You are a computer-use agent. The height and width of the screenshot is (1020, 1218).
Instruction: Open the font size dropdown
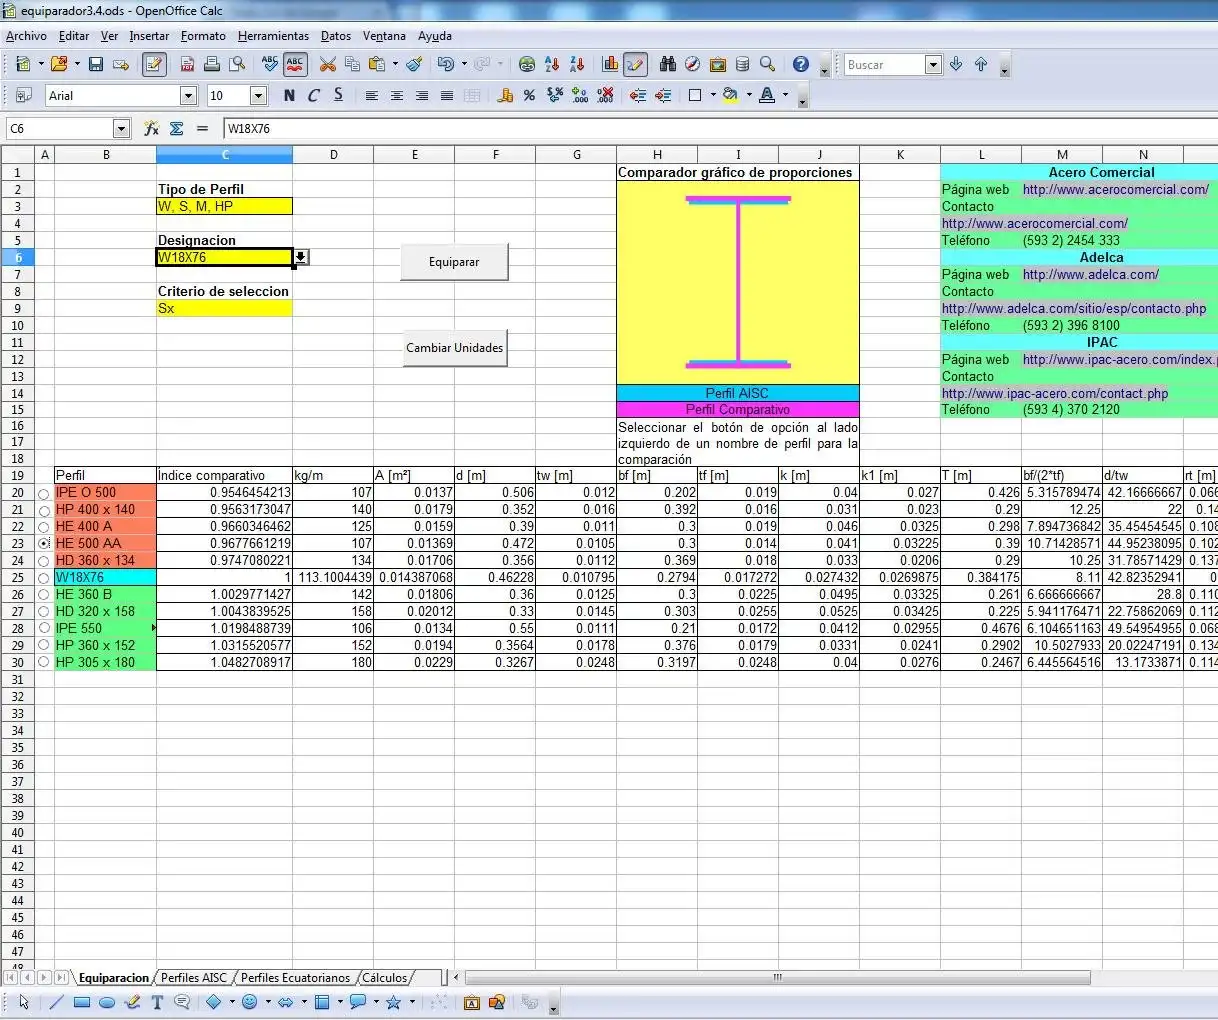[257, 95]
